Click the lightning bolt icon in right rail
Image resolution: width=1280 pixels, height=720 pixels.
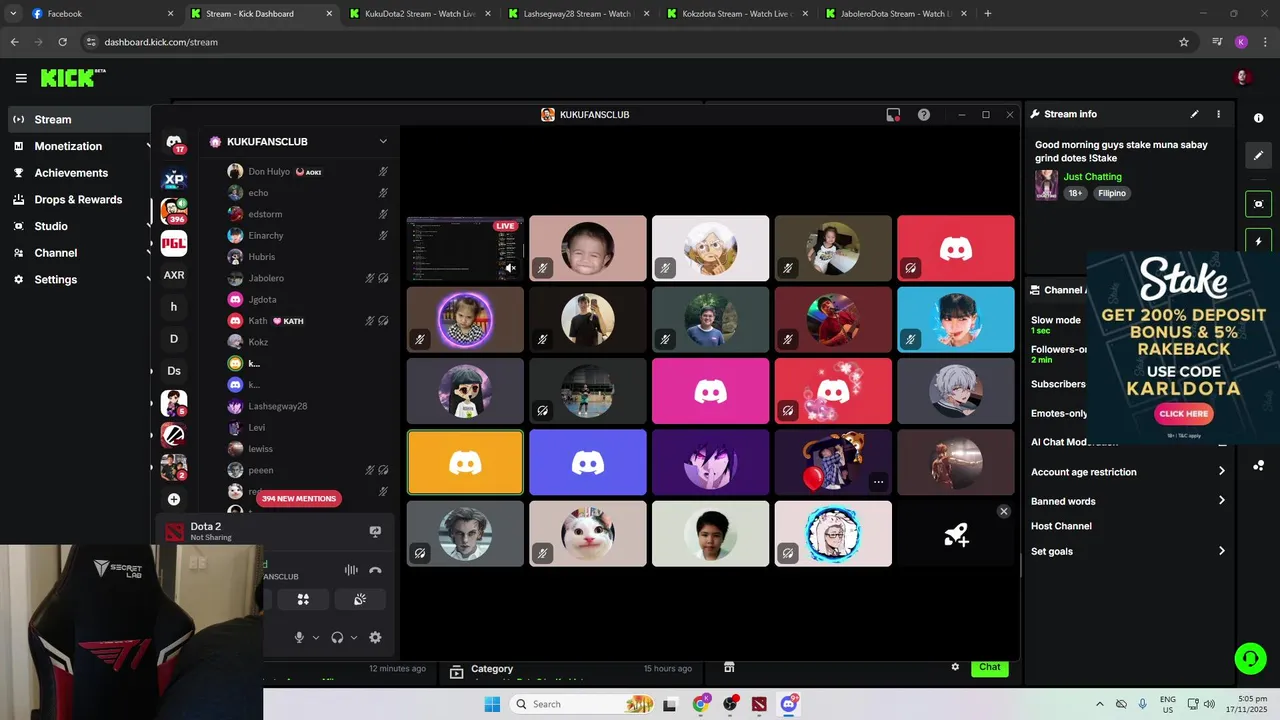tap(1258, 242)
